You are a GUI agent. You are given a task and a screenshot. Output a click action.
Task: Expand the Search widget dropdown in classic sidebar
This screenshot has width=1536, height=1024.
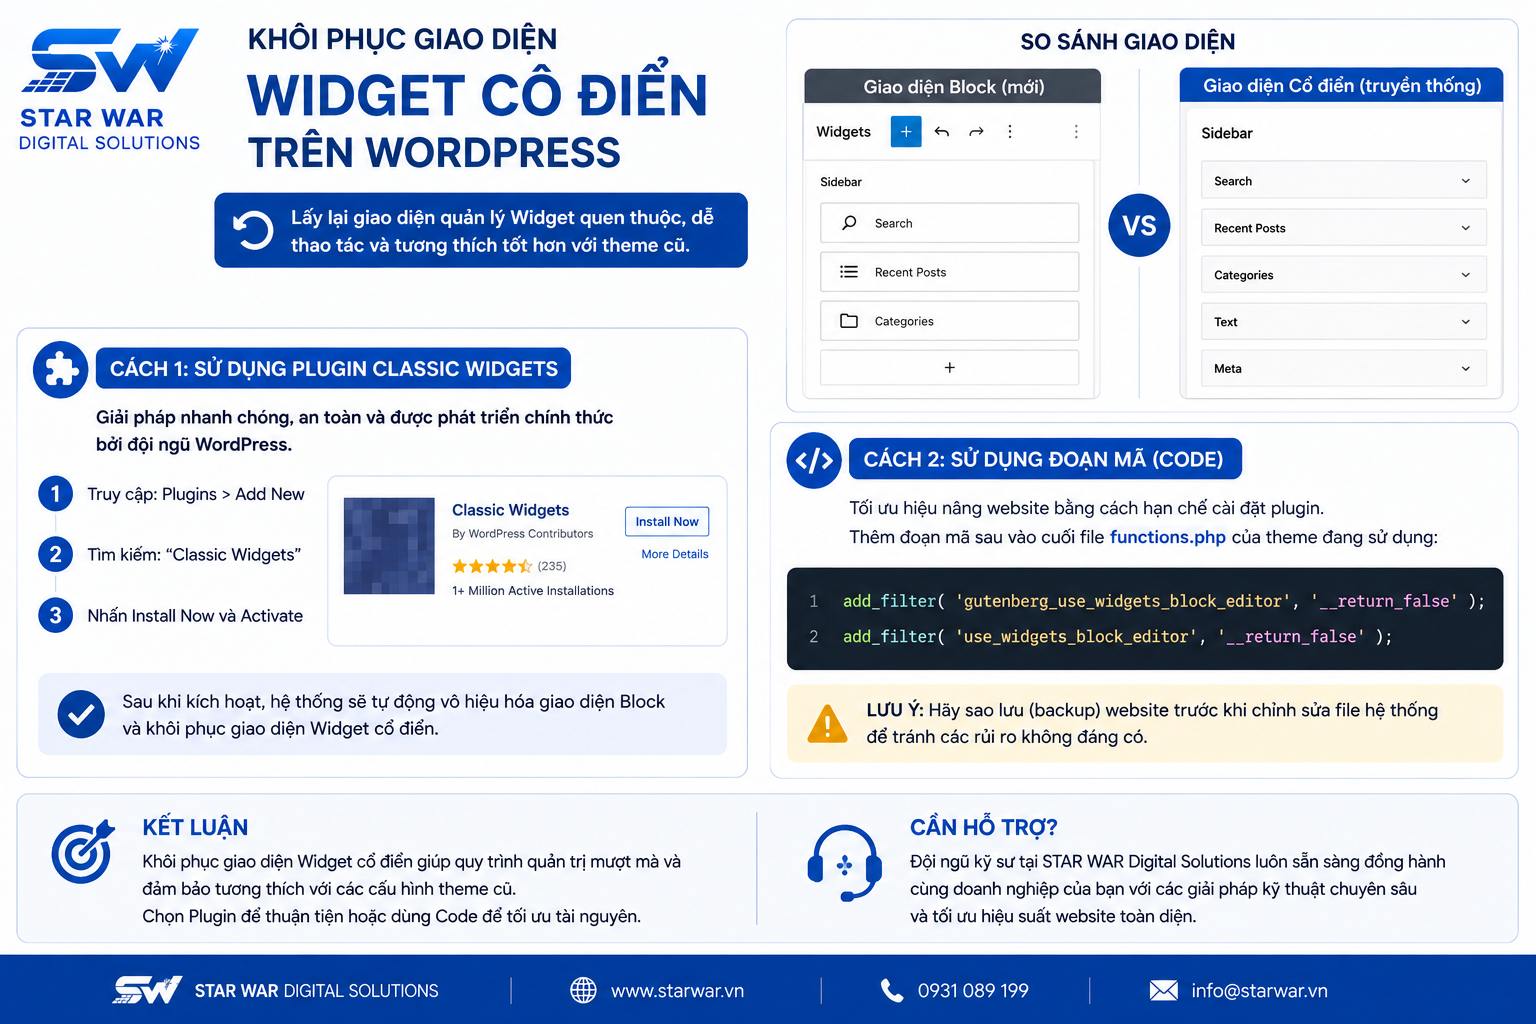[x=1465, y=181]
